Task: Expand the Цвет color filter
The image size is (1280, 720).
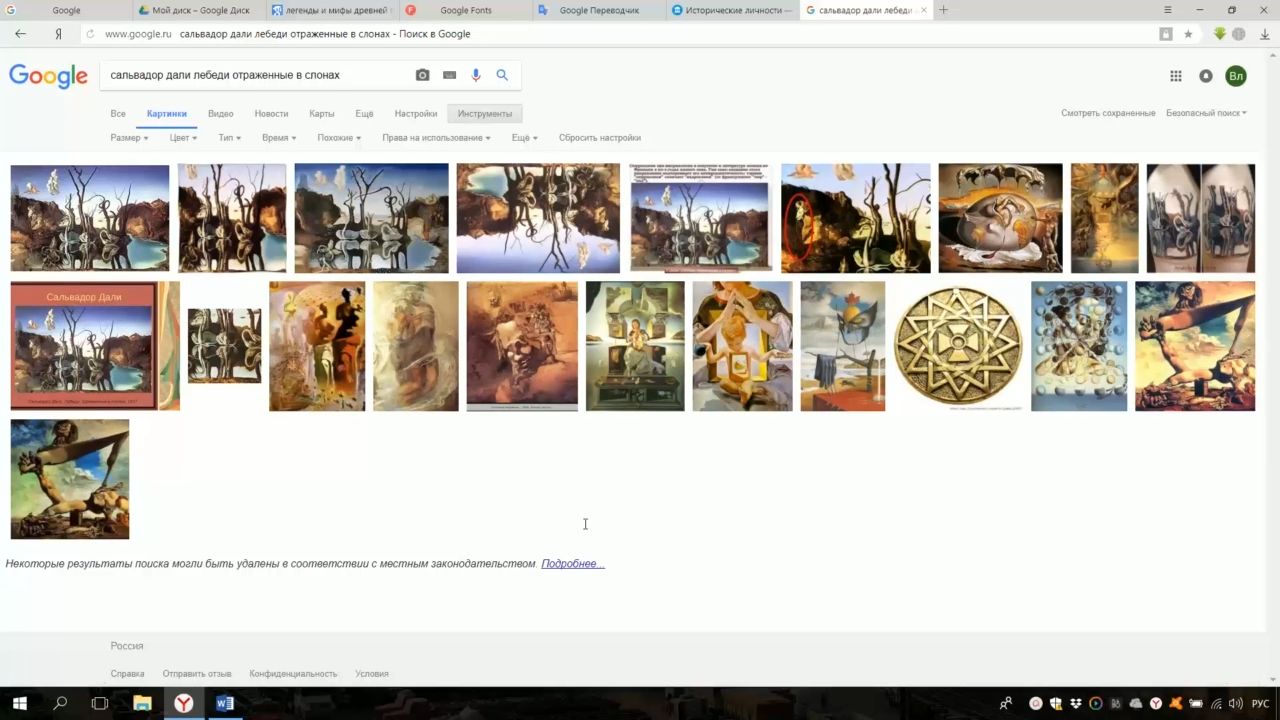Action: (x=183, y=138)
